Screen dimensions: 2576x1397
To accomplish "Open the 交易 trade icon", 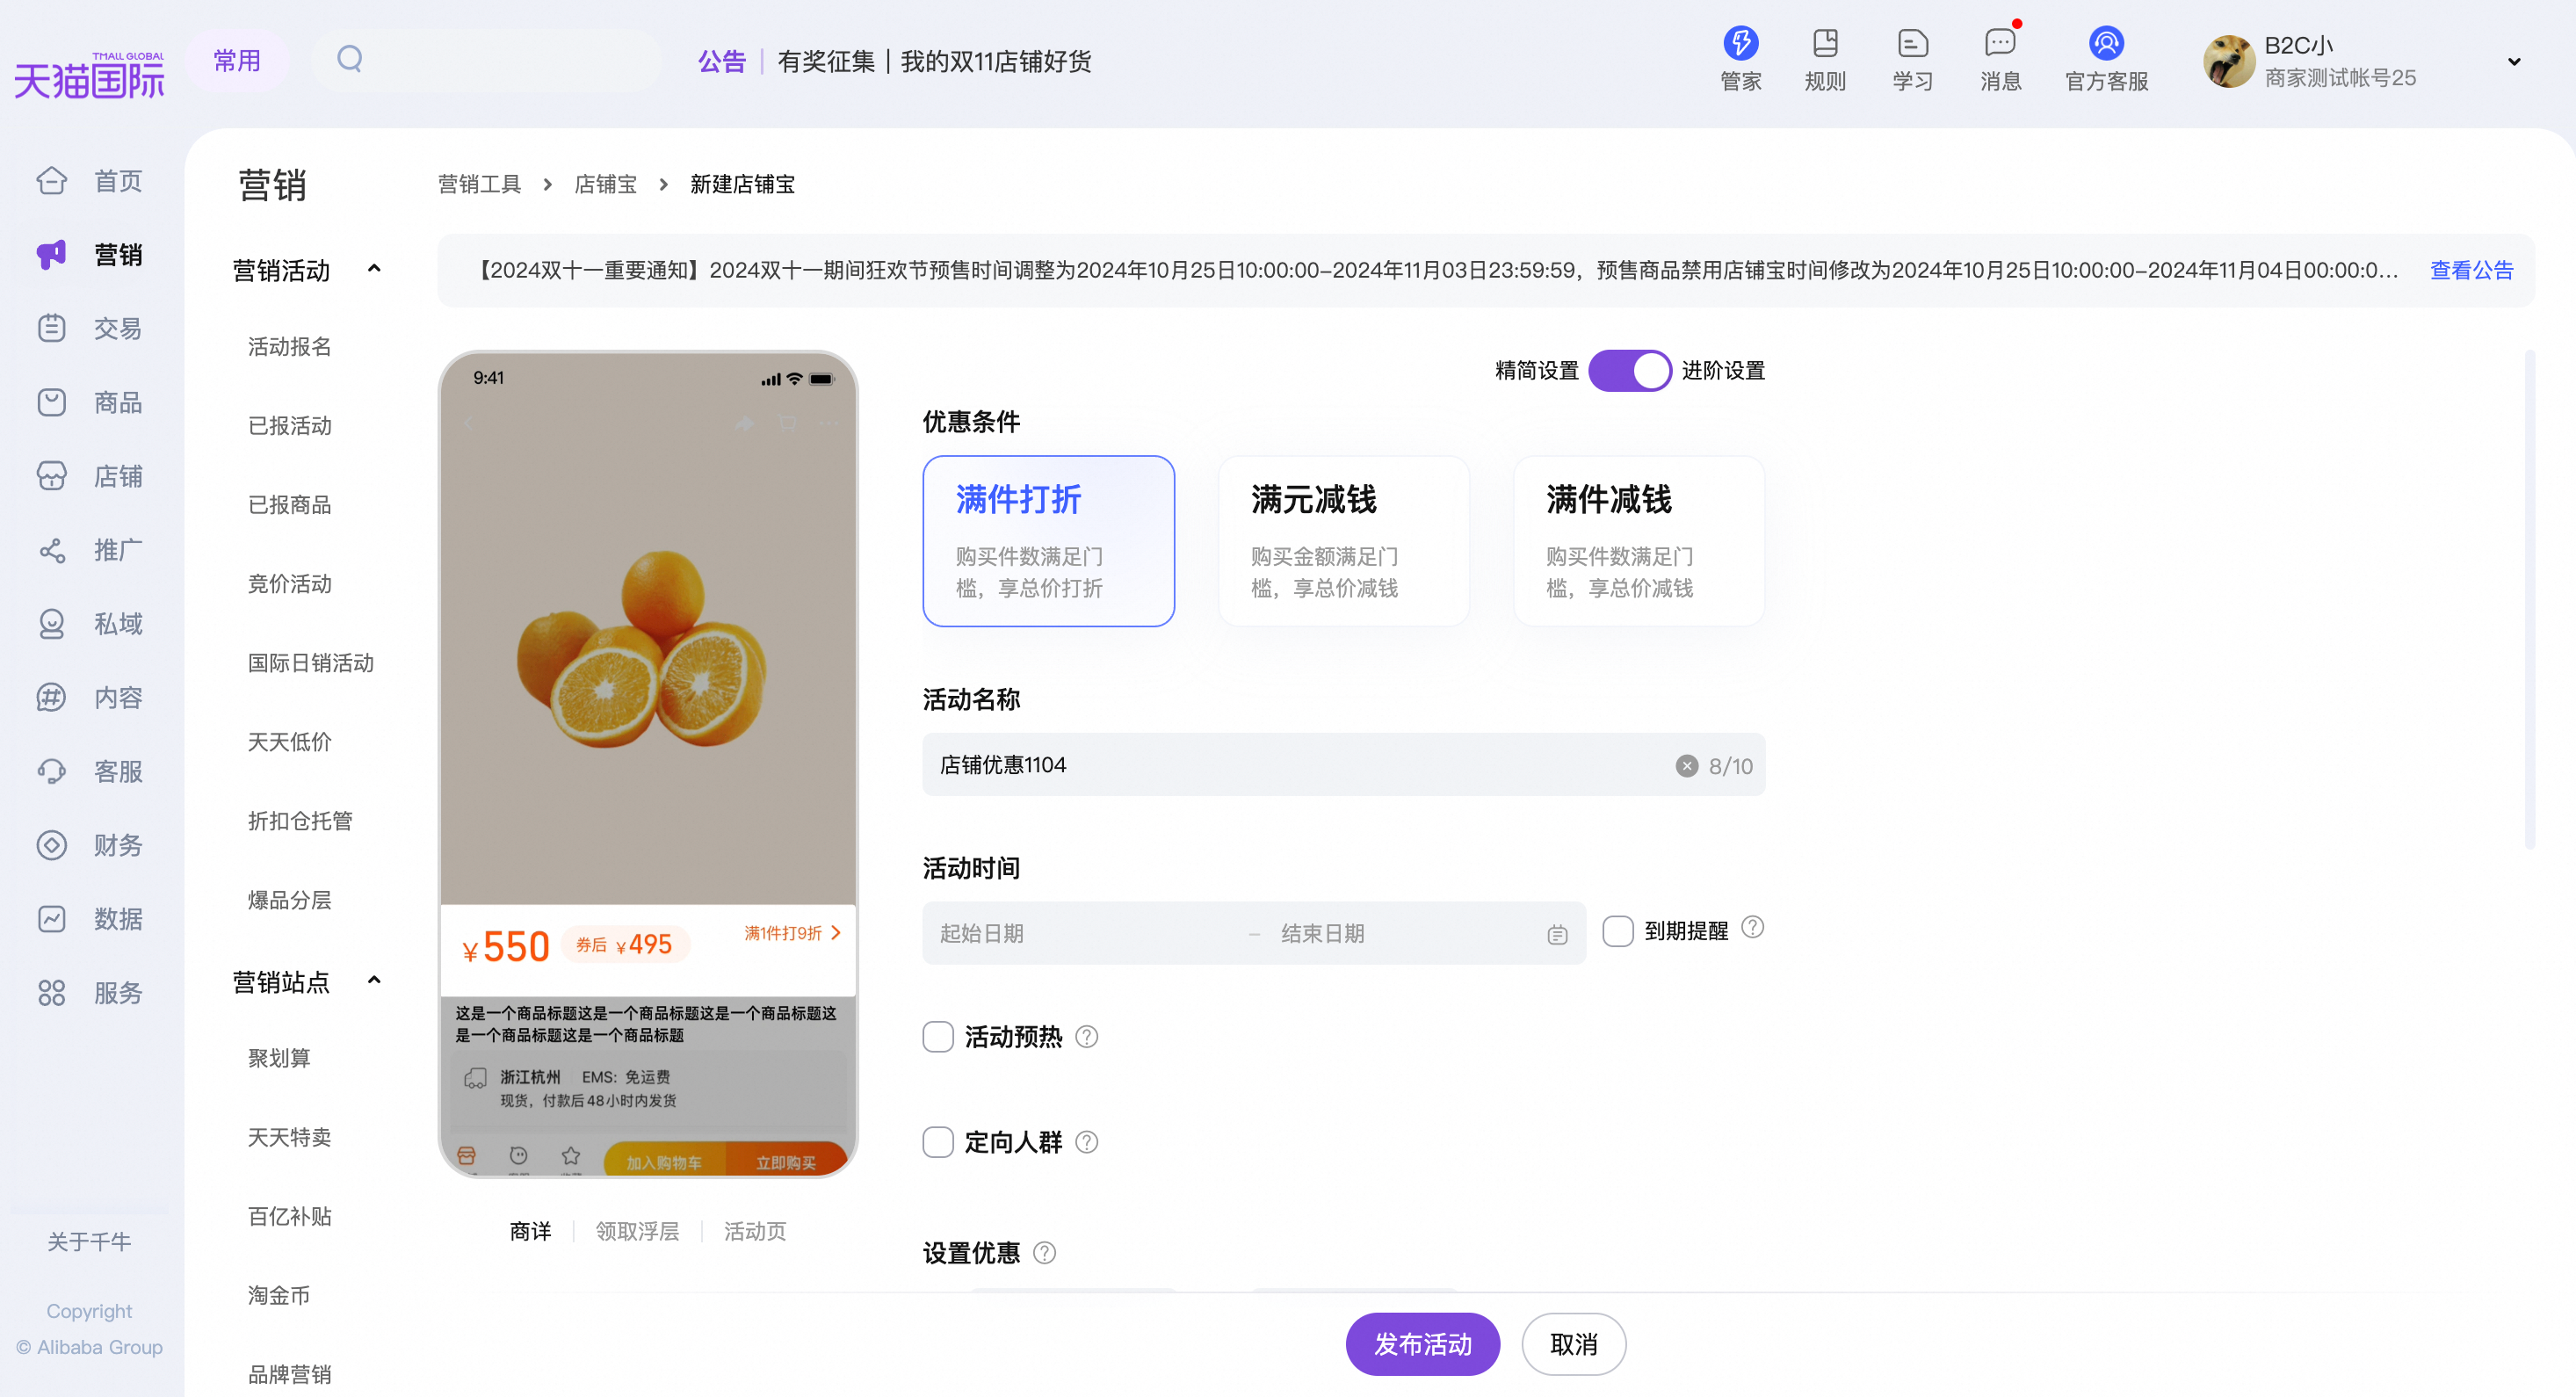I will pyautogui.click(x=51, y=328).
